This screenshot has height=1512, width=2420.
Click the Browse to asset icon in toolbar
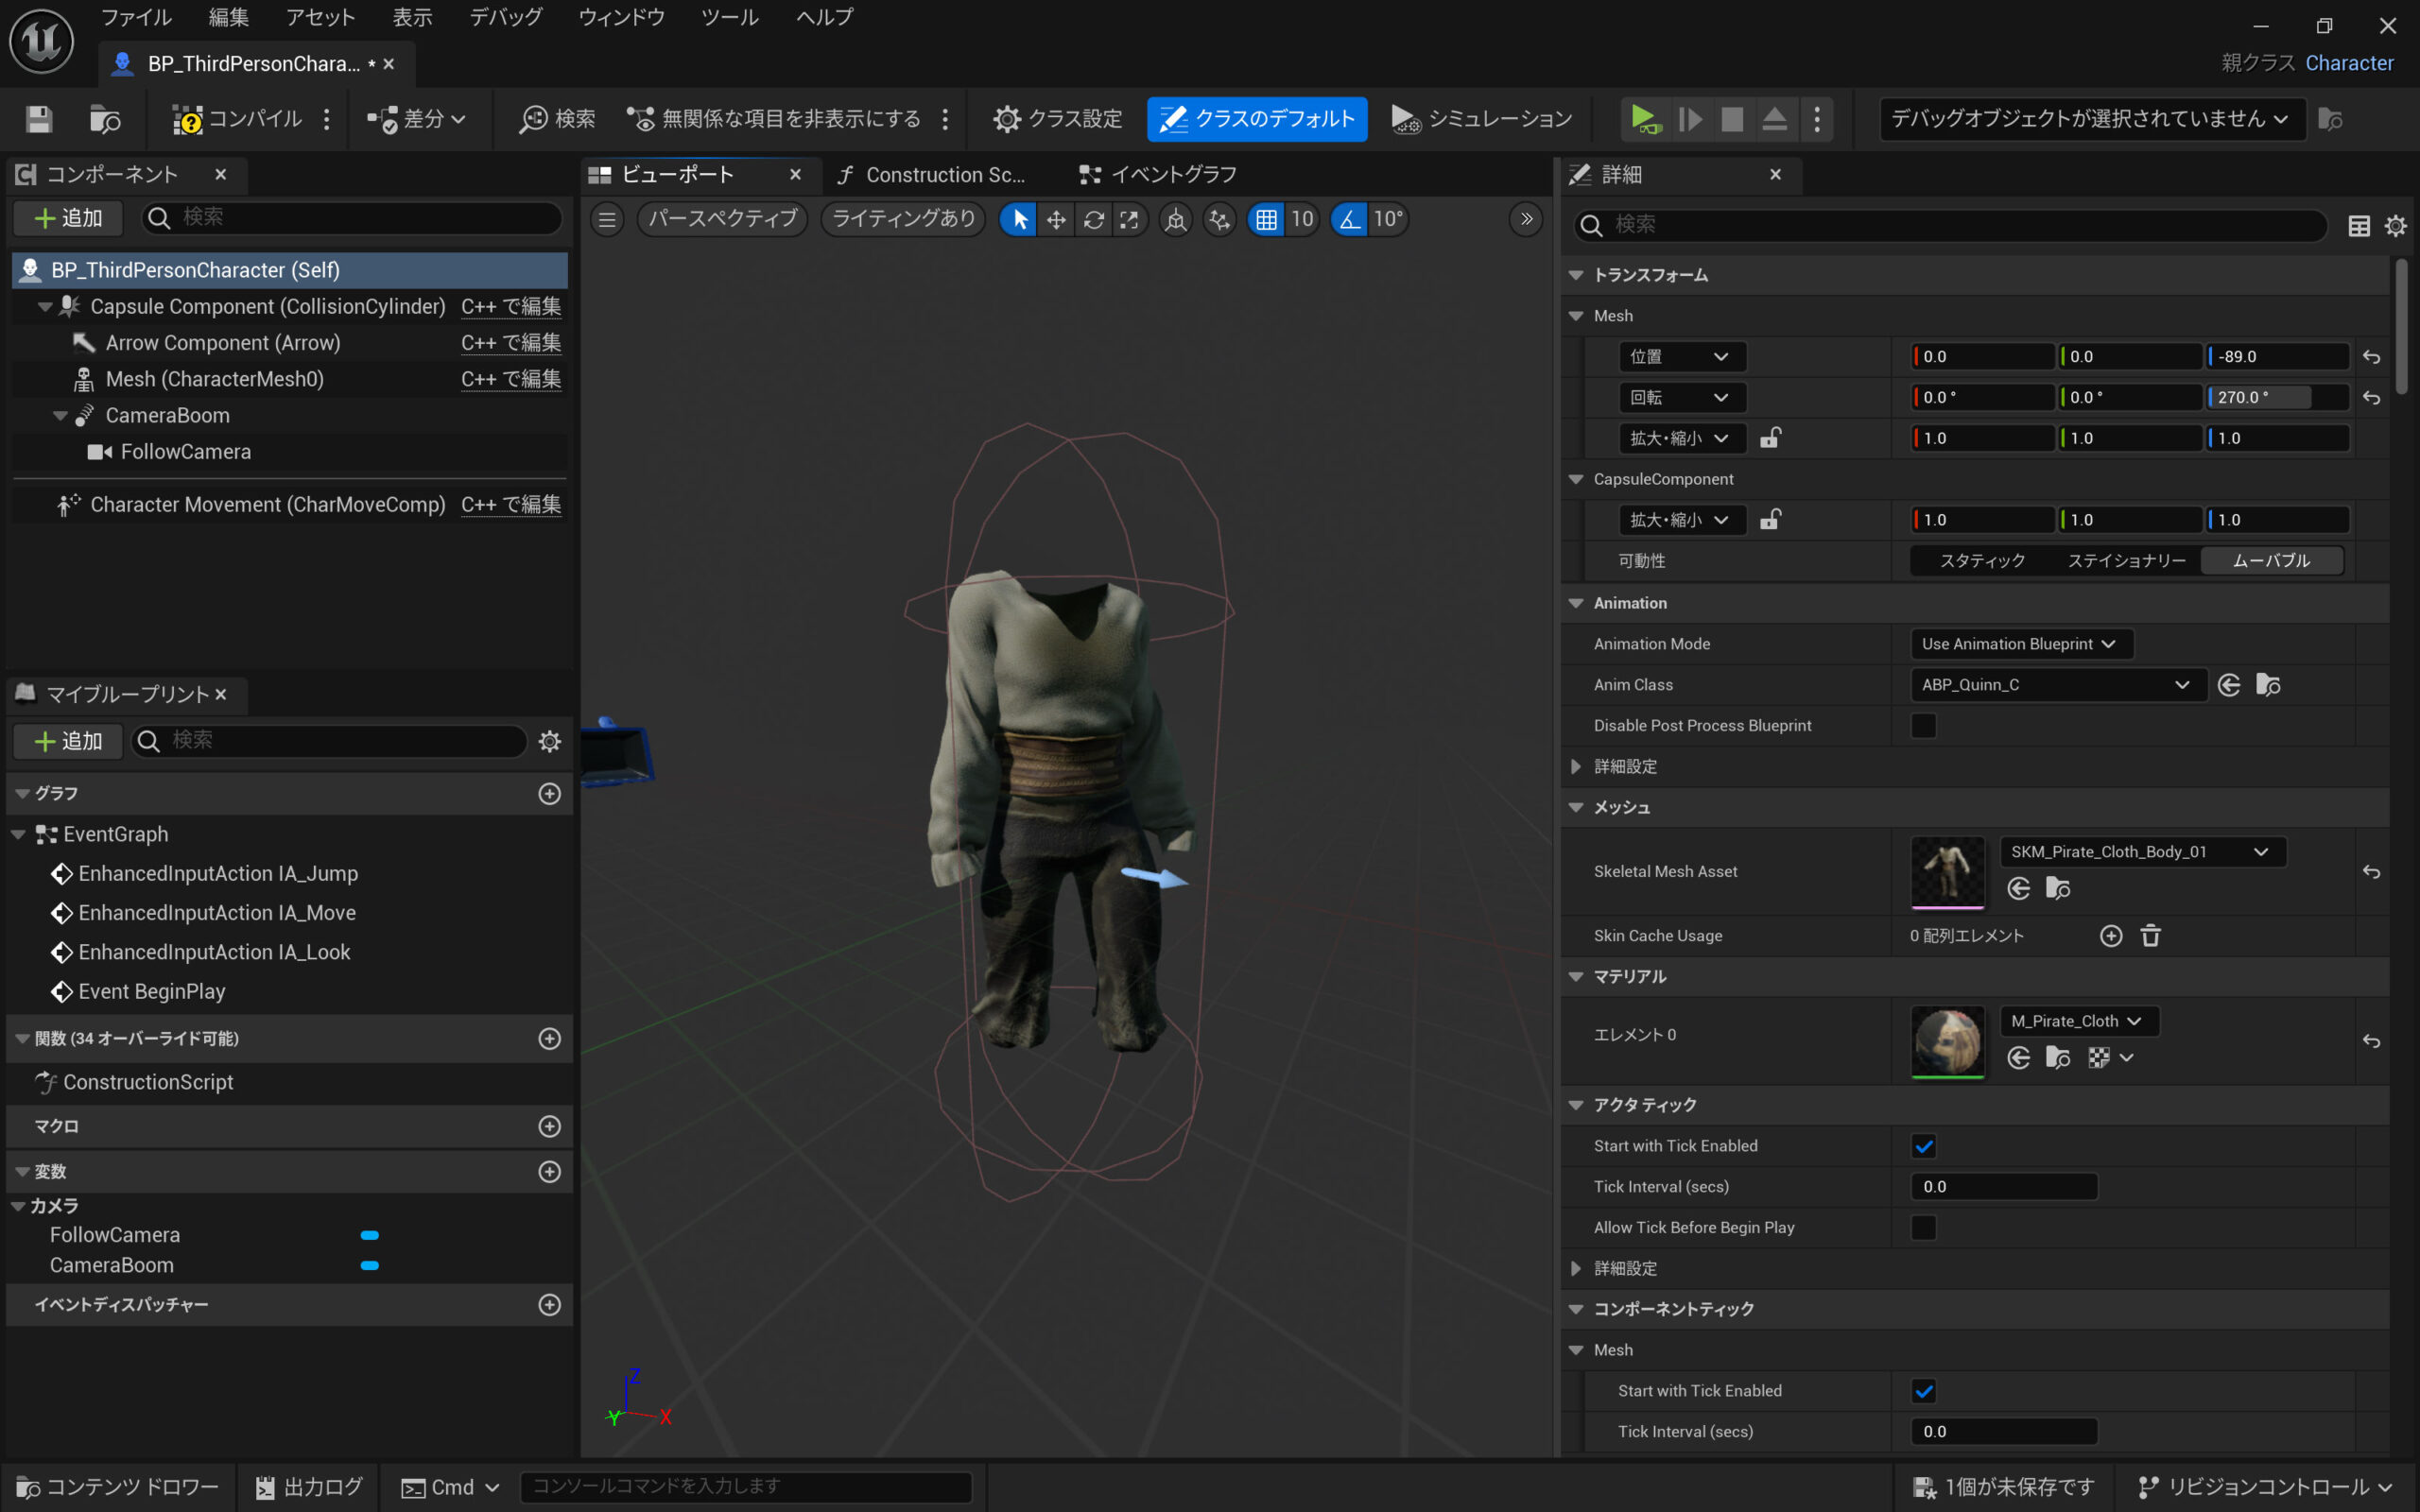click(104, 119)
